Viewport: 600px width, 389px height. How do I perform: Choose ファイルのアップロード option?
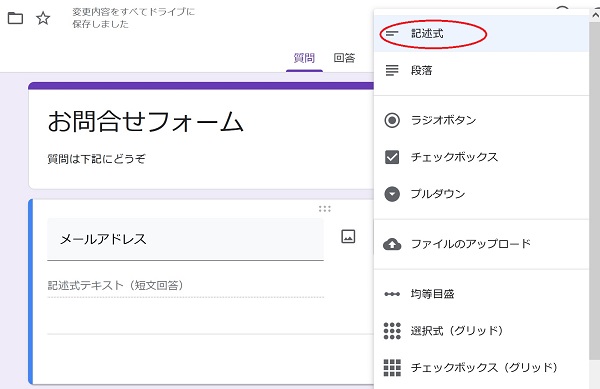point(481,244)
